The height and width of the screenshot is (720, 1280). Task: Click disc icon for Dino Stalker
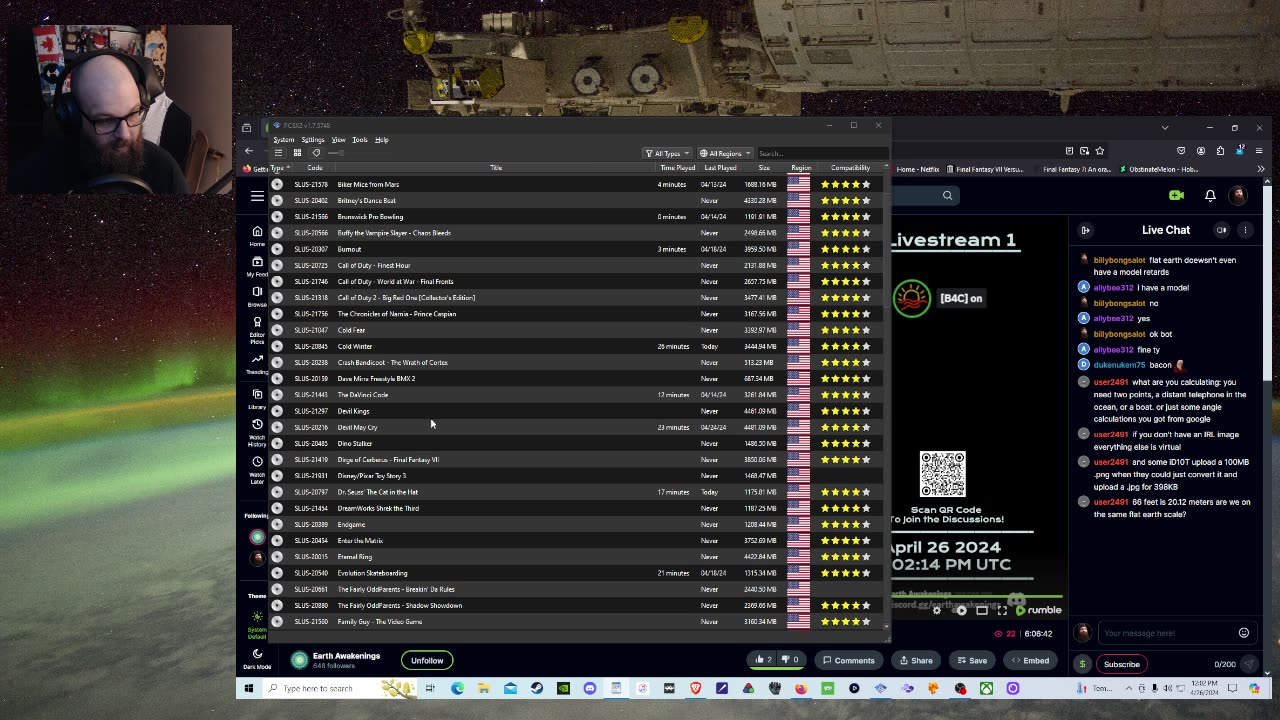(277, 443)
